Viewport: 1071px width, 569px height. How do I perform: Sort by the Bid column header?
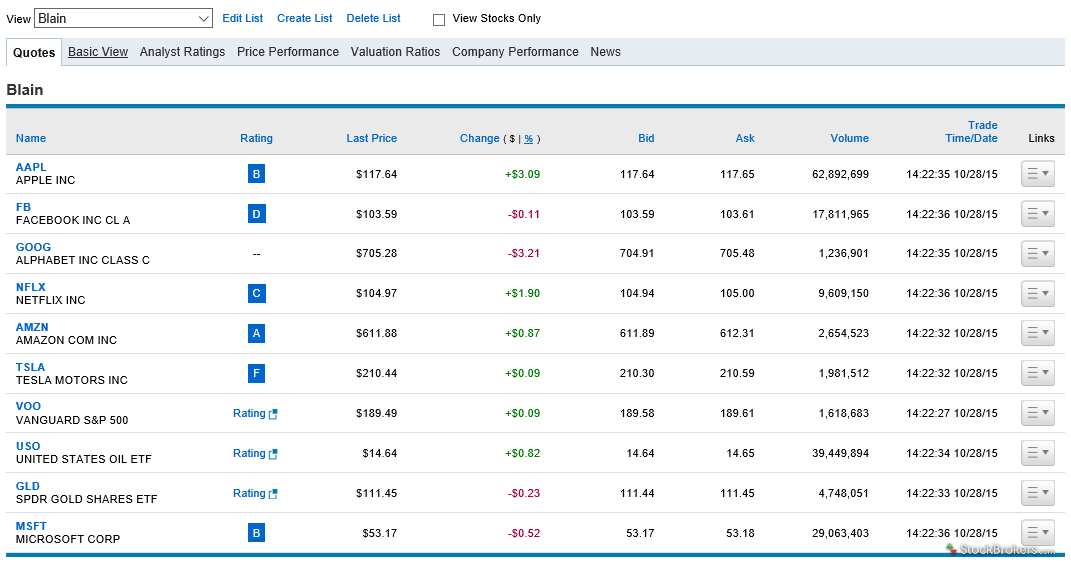click(x=646, y=138)
